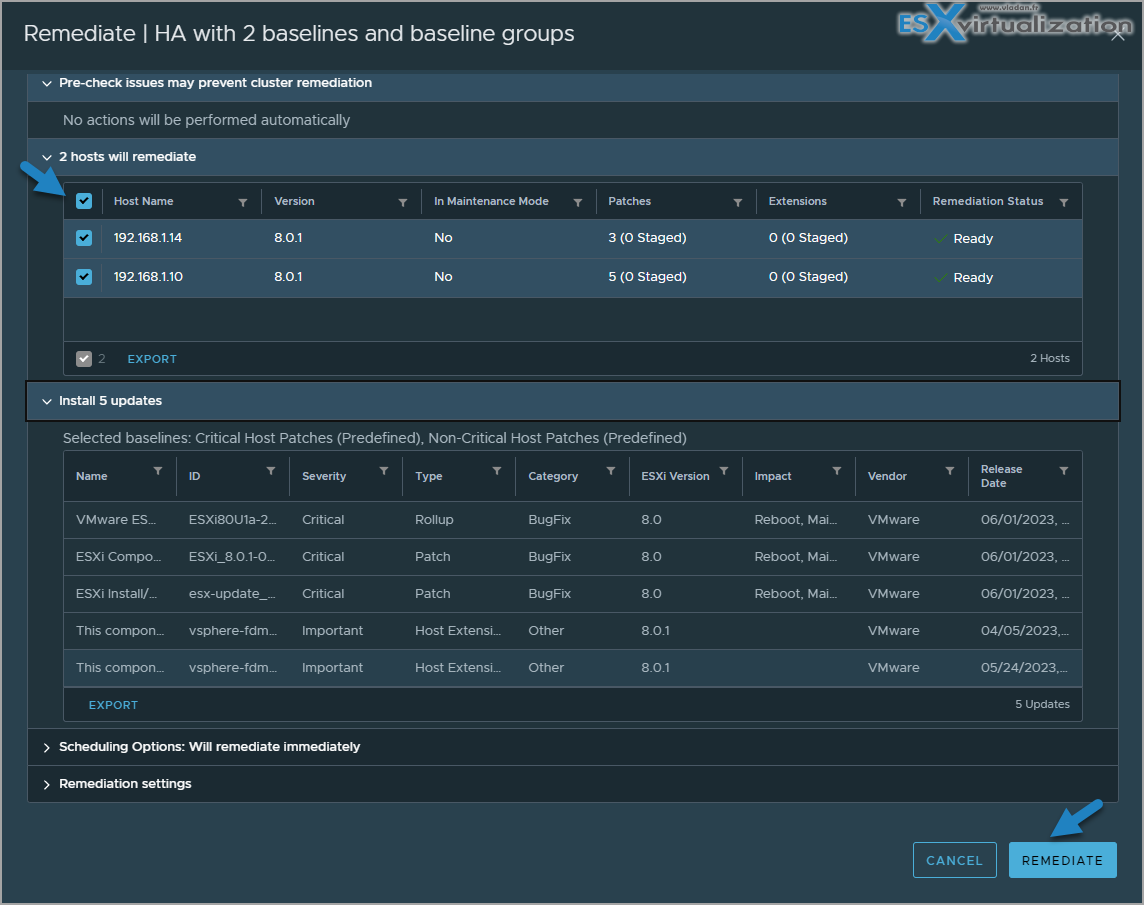Filter the In Maintenance Mode column
The height and width of the screenshot is (905, 1144).
pyautogui.click(x=578, y=202)
